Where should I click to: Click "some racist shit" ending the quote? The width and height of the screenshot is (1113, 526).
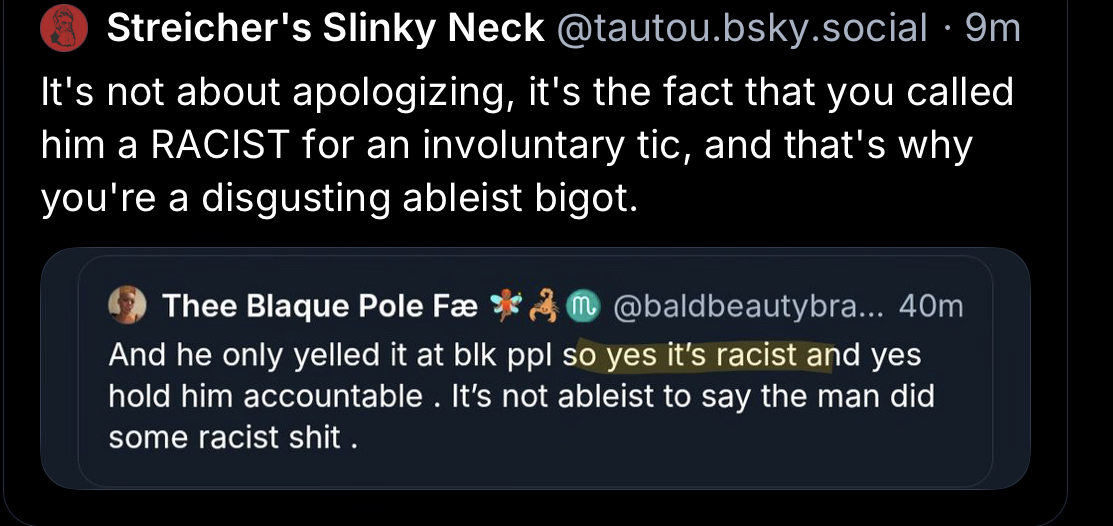pos(232,438)
